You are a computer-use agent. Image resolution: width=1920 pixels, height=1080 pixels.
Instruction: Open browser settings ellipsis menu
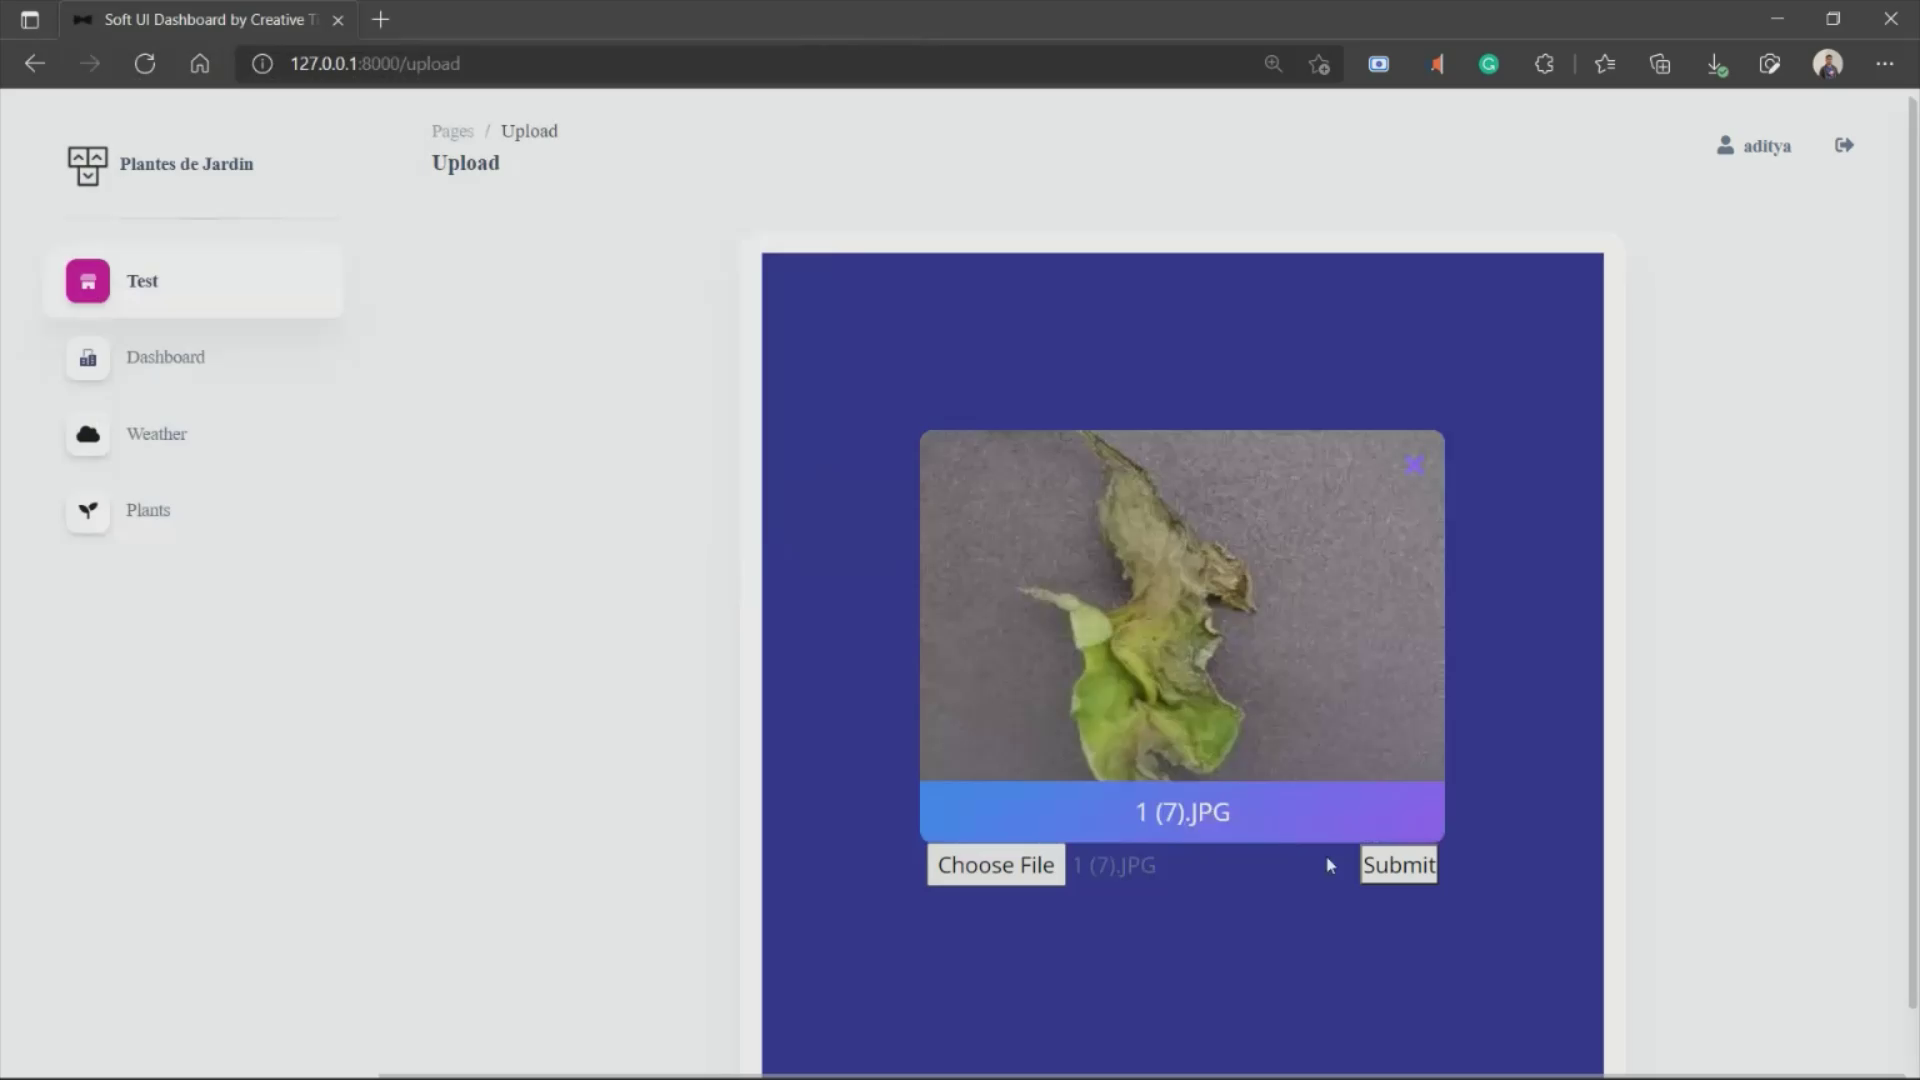(1884, 64)
